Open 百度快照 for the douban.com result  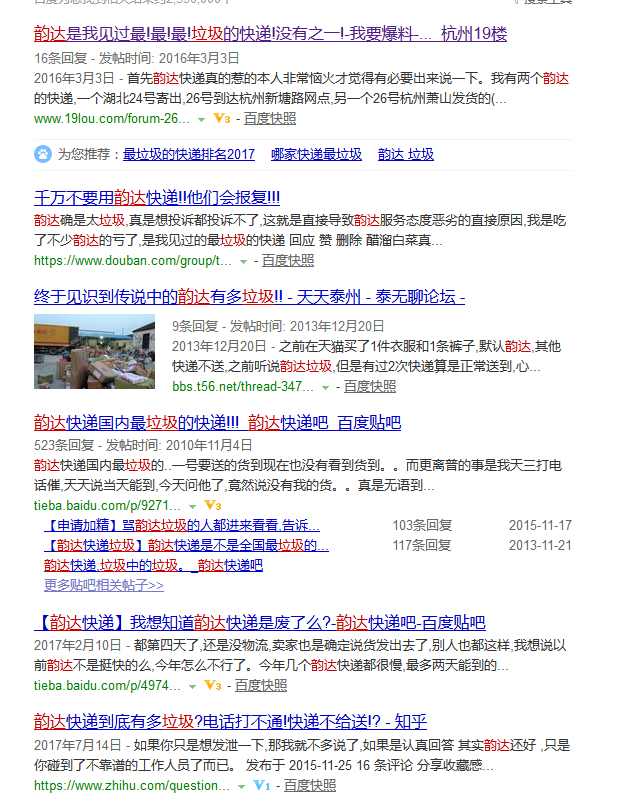click(288, 261)
